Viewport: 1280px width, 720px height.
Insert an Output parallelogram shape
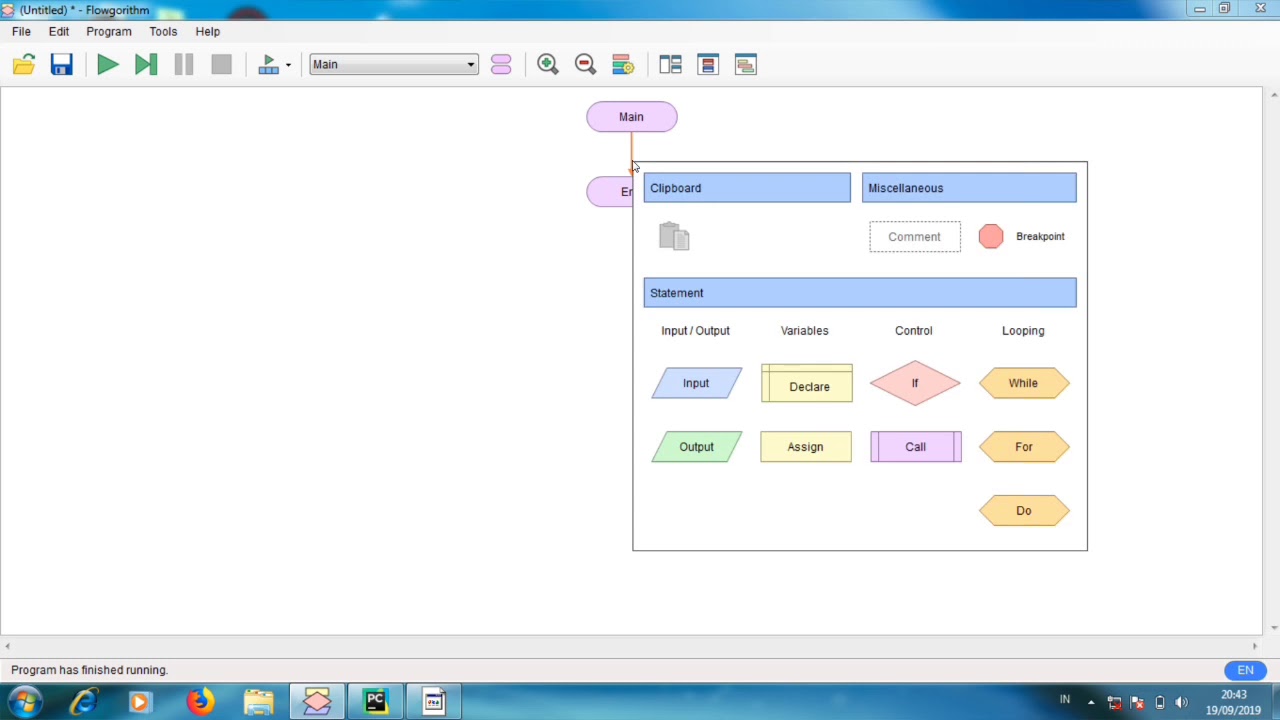696,447
